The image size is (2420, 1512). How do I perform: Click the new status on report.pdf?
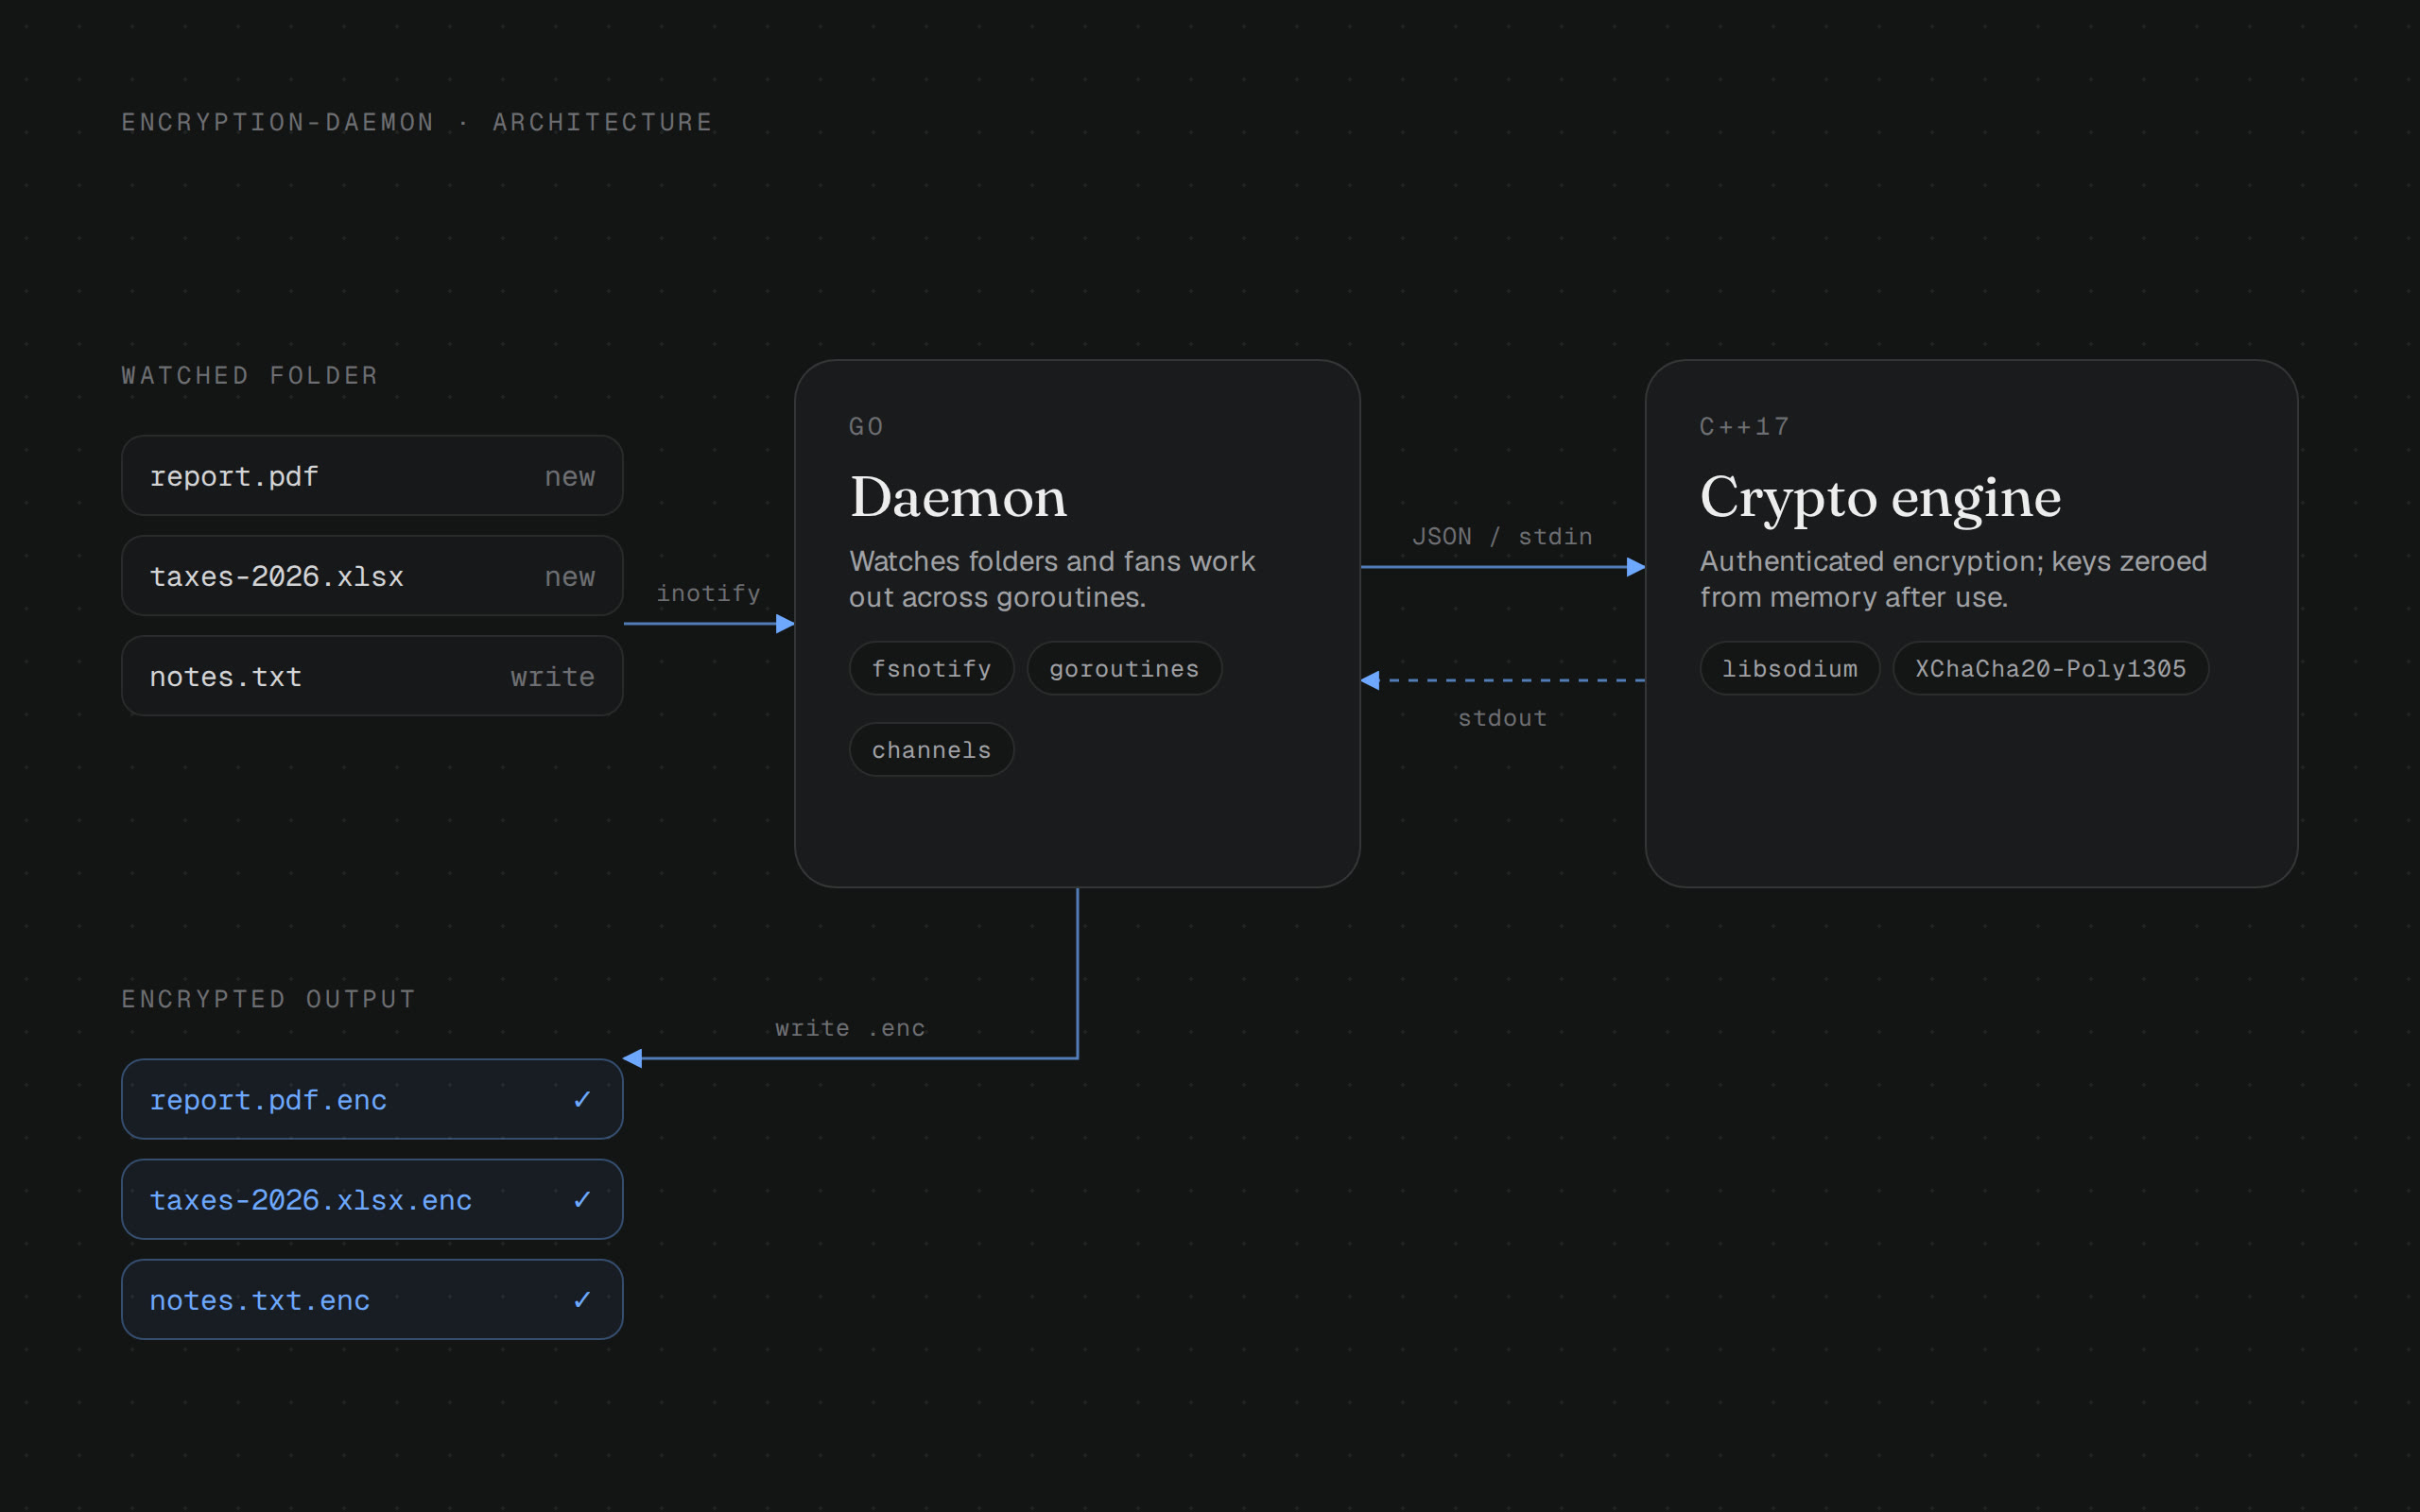570,477
